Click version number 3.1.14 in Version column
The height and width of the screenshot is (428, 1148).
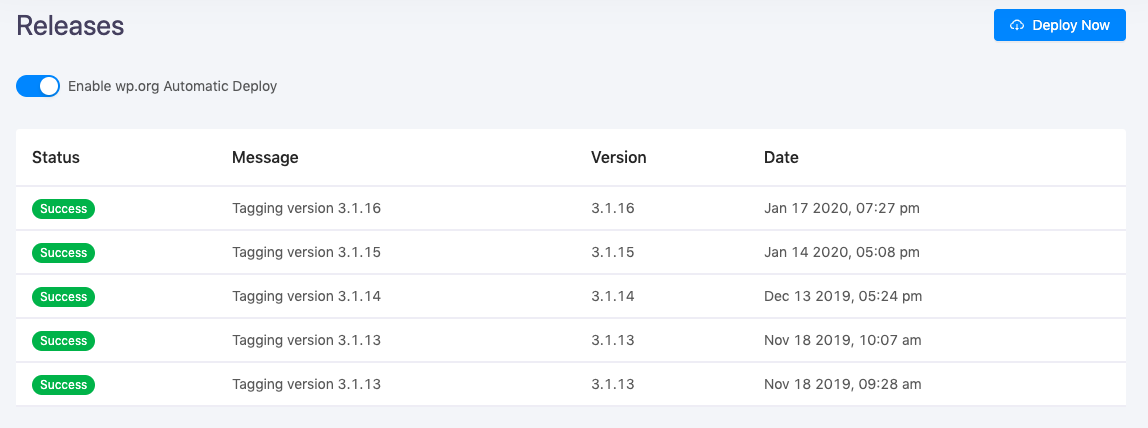tap(612, 297)
